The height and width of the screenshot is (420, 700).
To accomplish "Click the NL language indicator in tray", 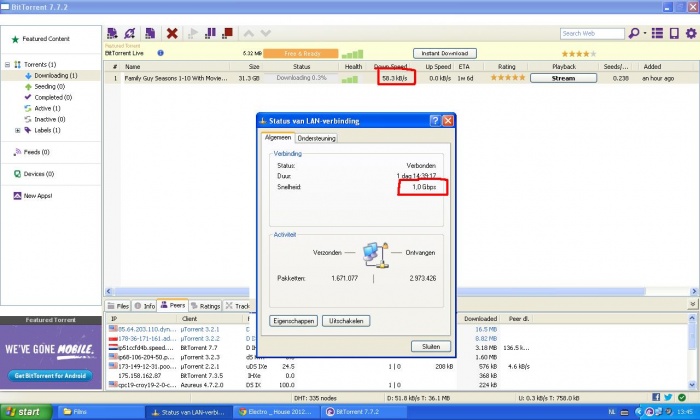I will click(x=612, y=412).
